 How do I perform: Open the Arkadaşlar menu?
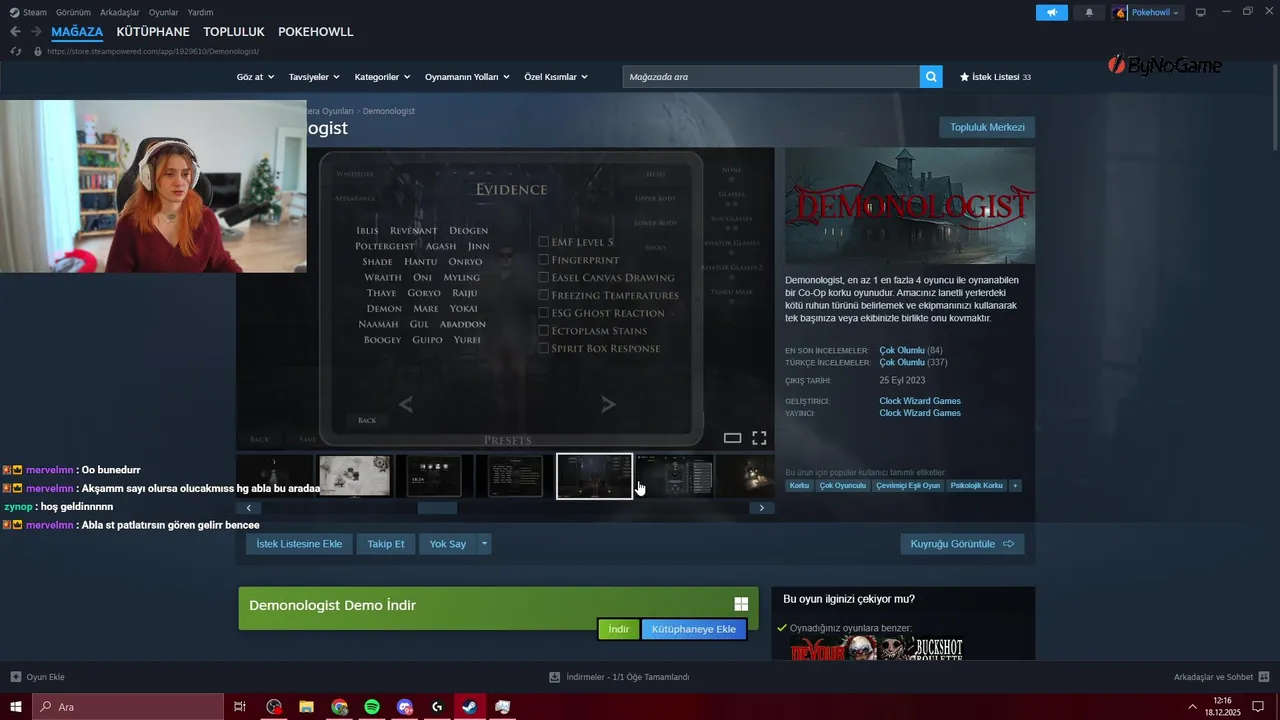[x=120, y=12]
